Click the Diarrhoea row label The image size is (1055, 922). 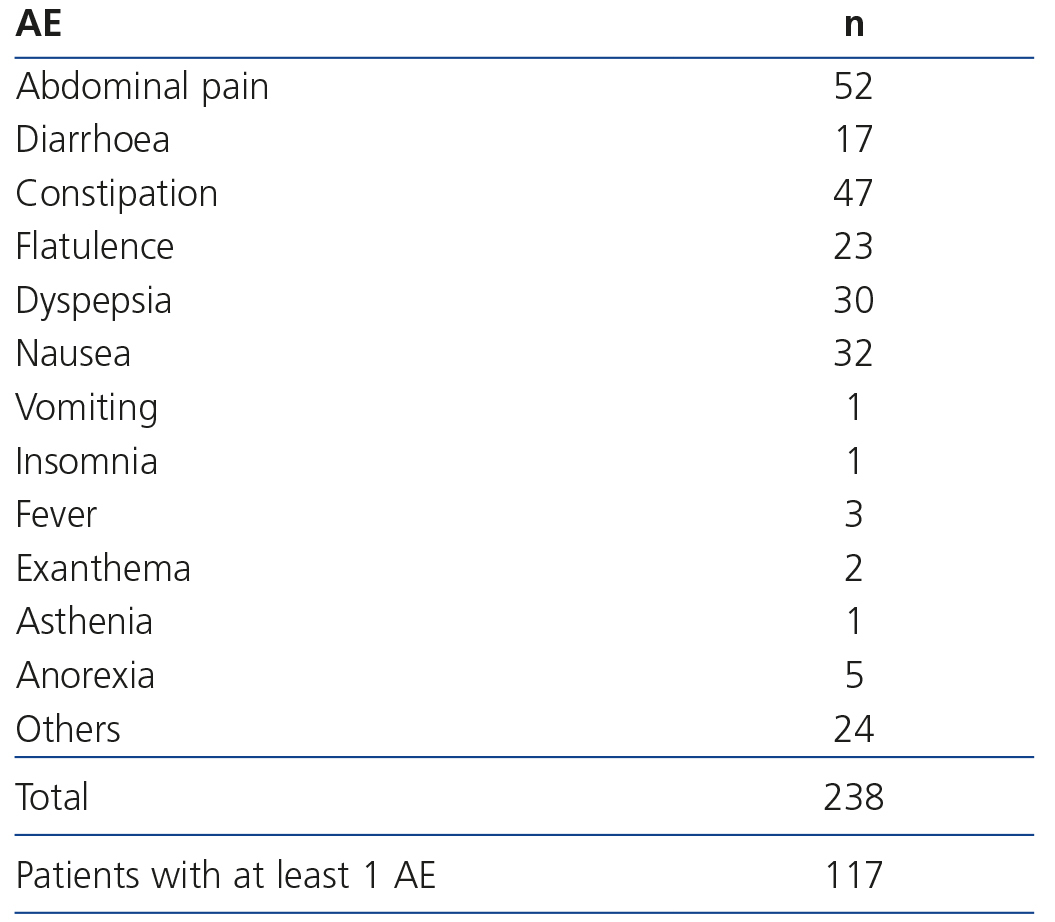coord(92,140)
